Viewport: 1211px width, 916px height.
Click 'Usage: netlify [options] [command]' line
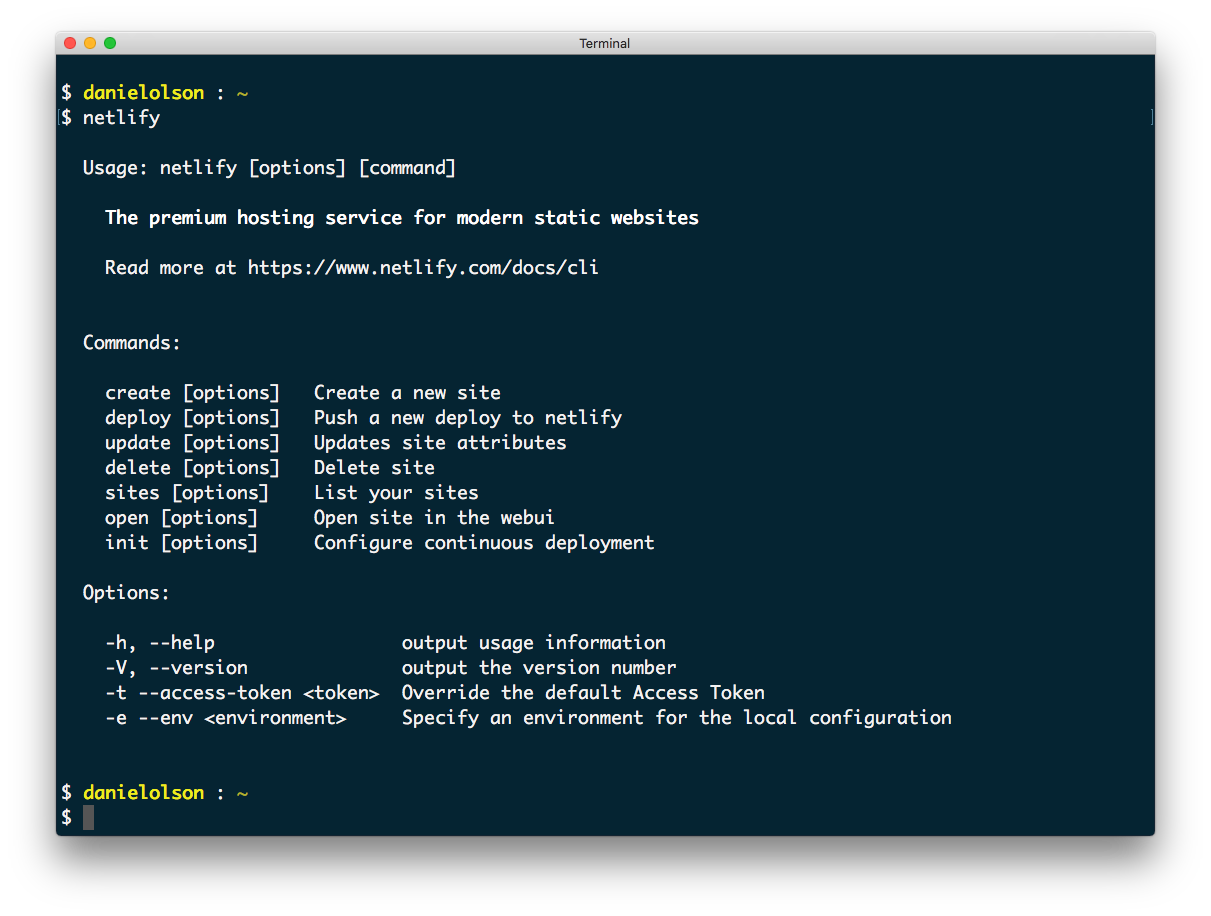[269, 168]
